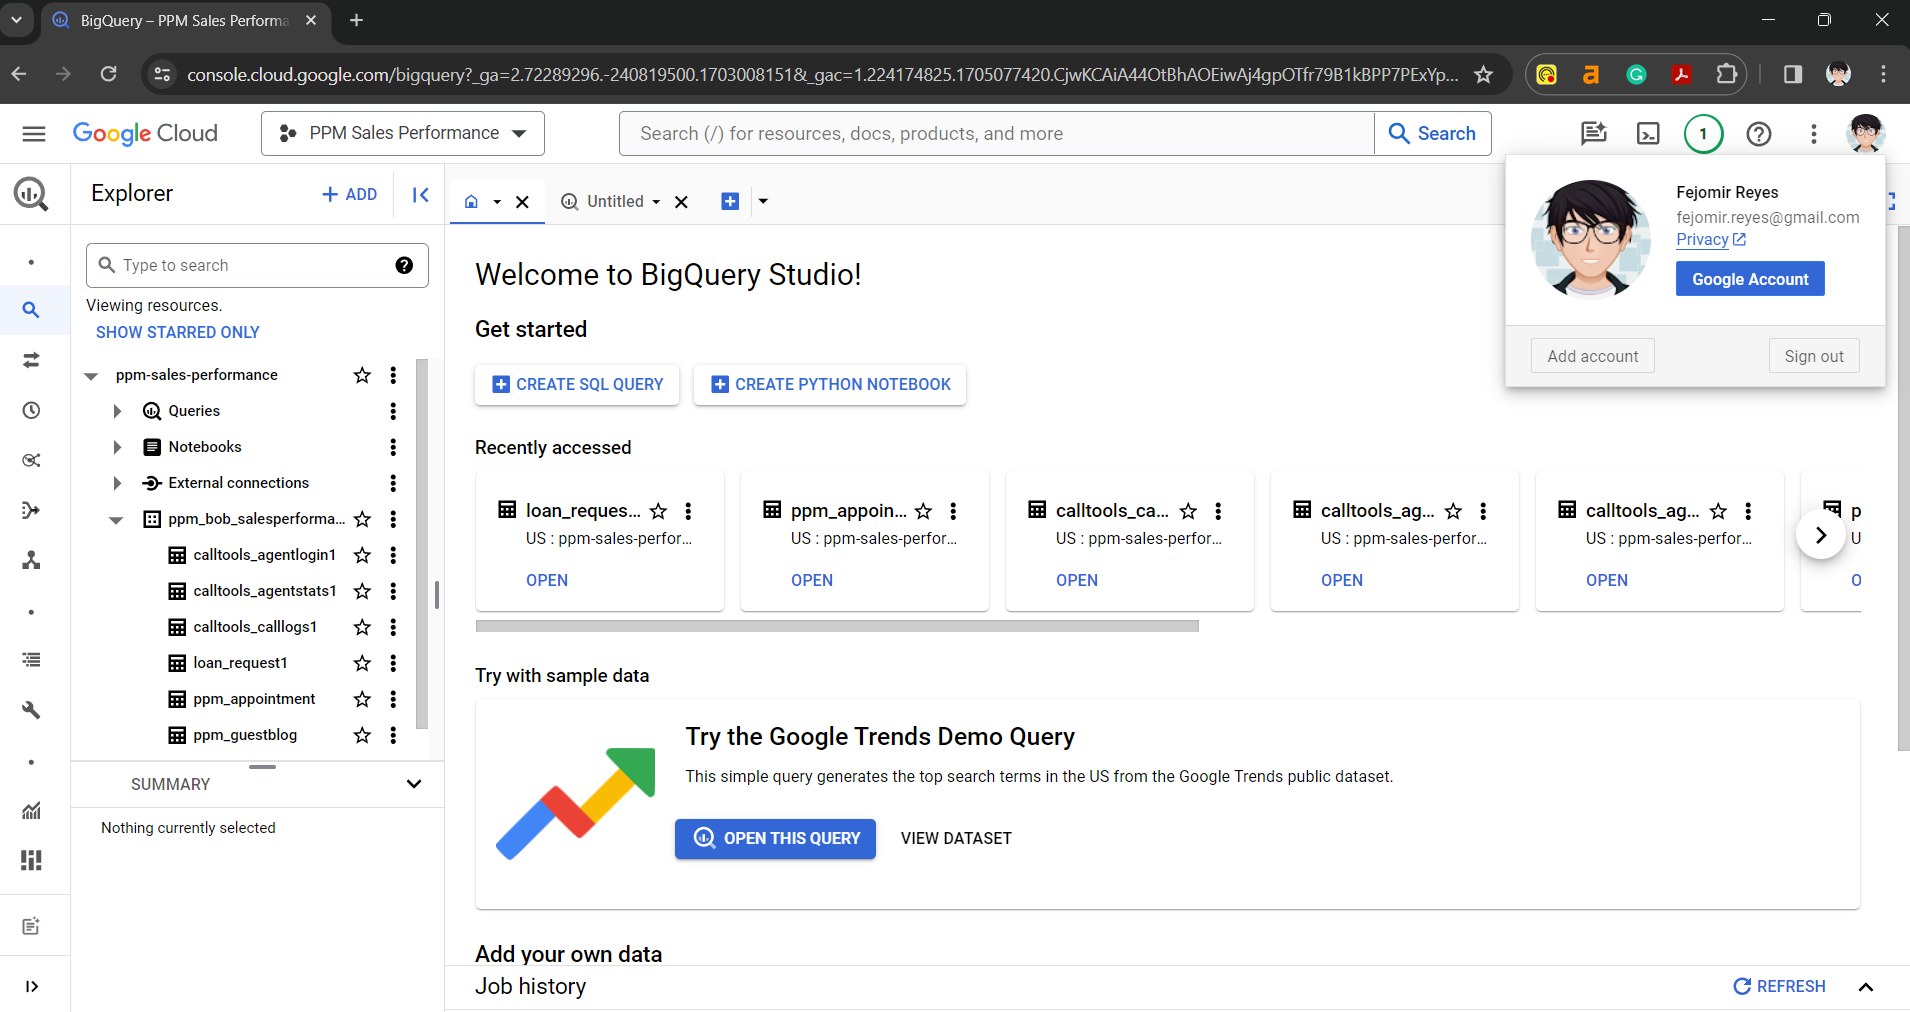Star the ppm_appoin... recent card
This screenshot has height=1012, width=1910.
(x=923, y=511)
